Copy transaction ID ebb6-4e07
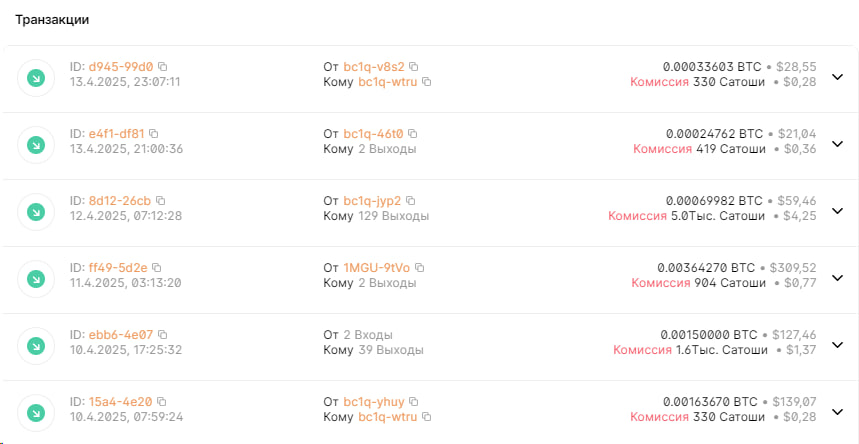The height and width of the screenshot is (444, 859). (x=162, y=334)
